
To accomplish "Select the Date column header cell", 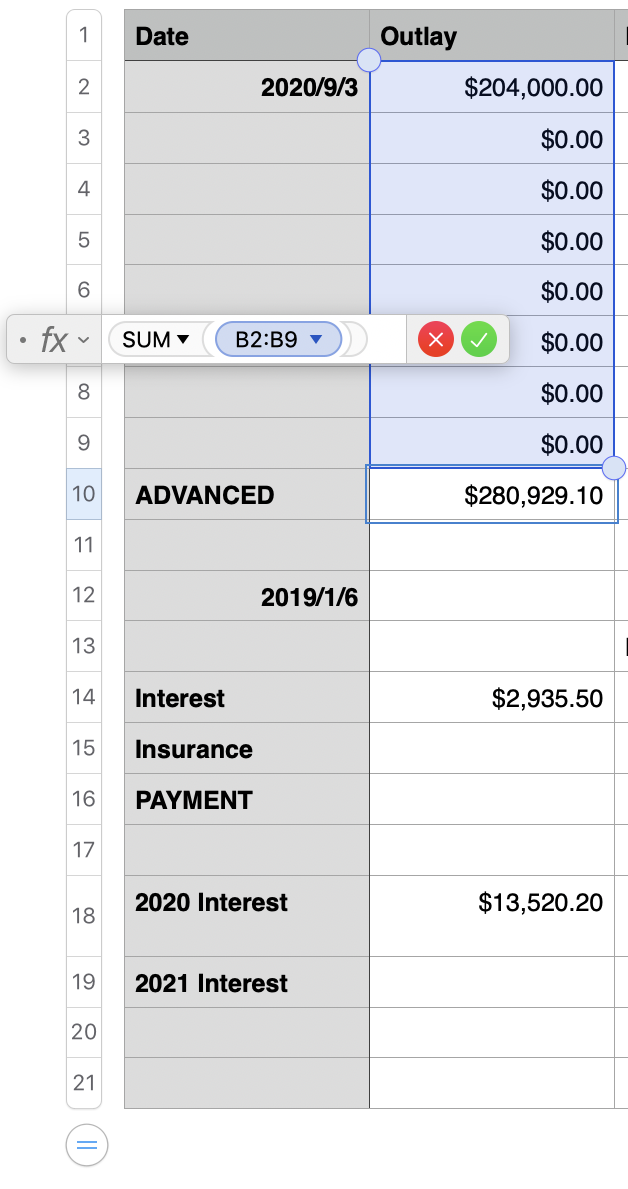I will pos(246,36).
